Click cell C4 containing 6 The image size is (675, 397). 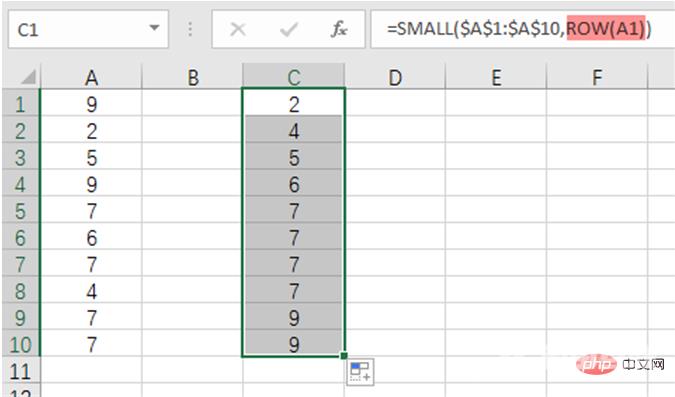tap(294, 183)
